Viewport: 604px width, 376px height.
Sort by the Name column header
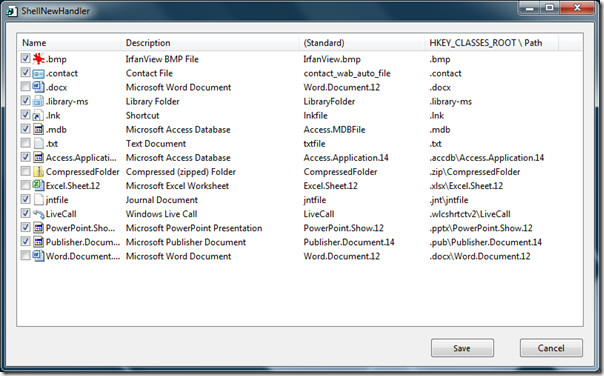coord(69,43)
